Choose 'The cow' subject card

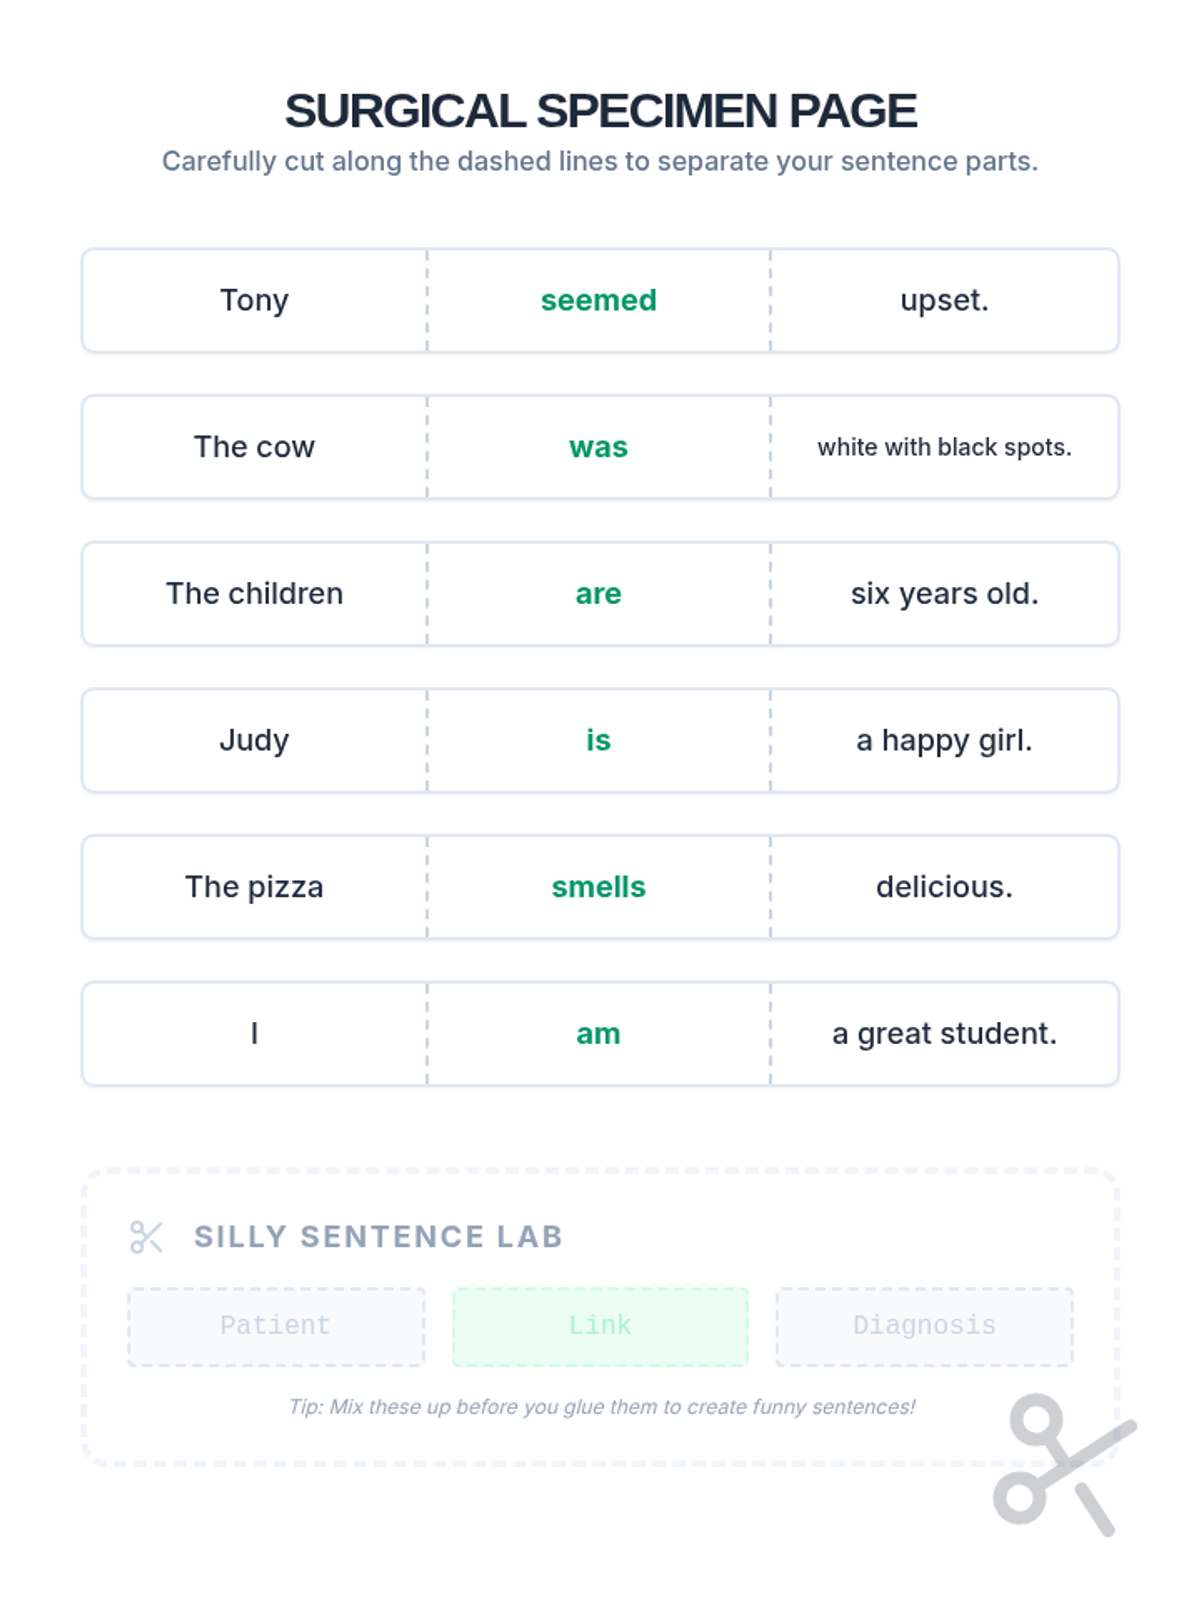pos(255,447)
